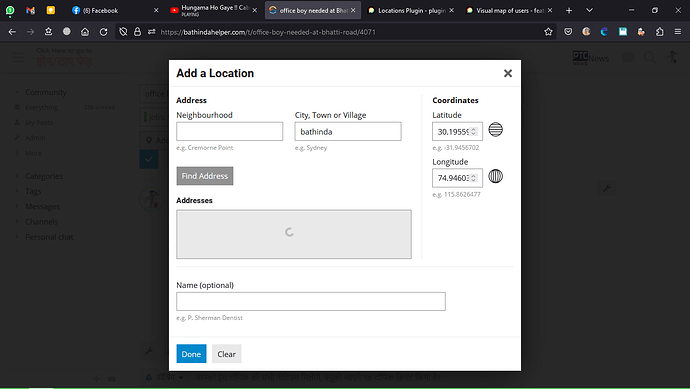Open the tracking protection shield icon
The height and width of the screenshot is (389, 690).
coord(123,32)
